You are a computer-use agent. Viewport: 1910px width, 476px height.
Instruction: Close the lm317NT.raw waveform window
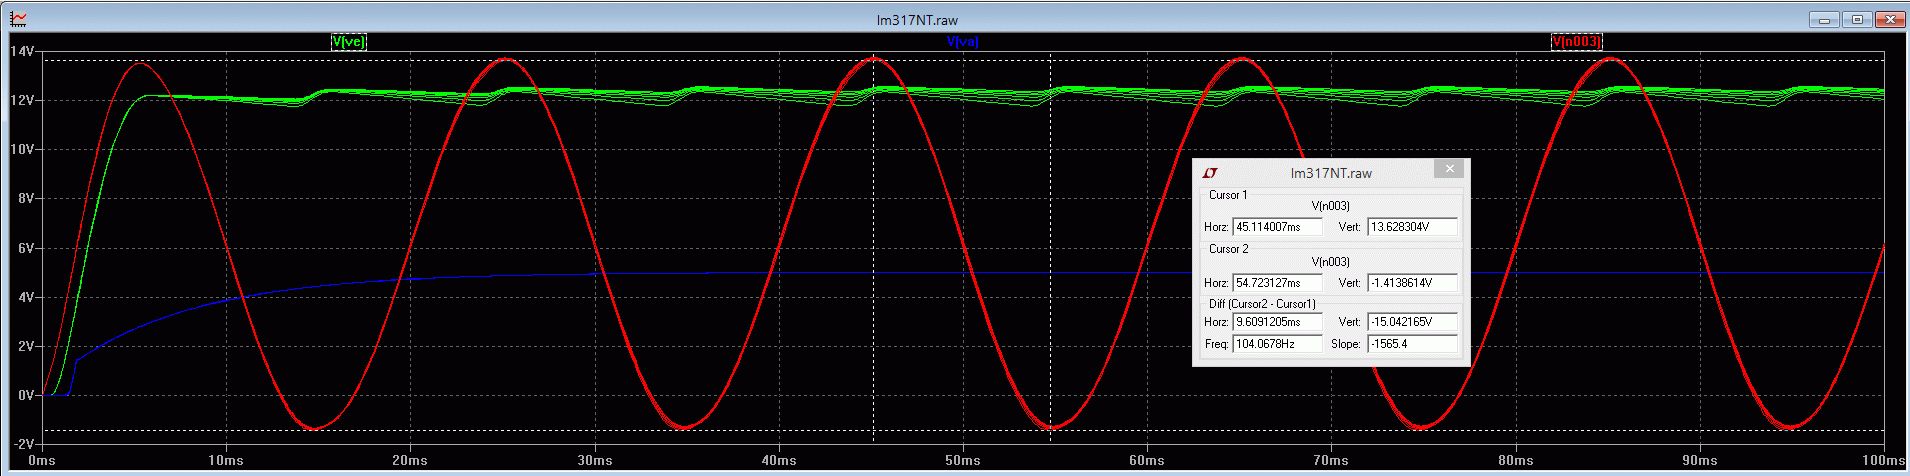coord(1888,19)
